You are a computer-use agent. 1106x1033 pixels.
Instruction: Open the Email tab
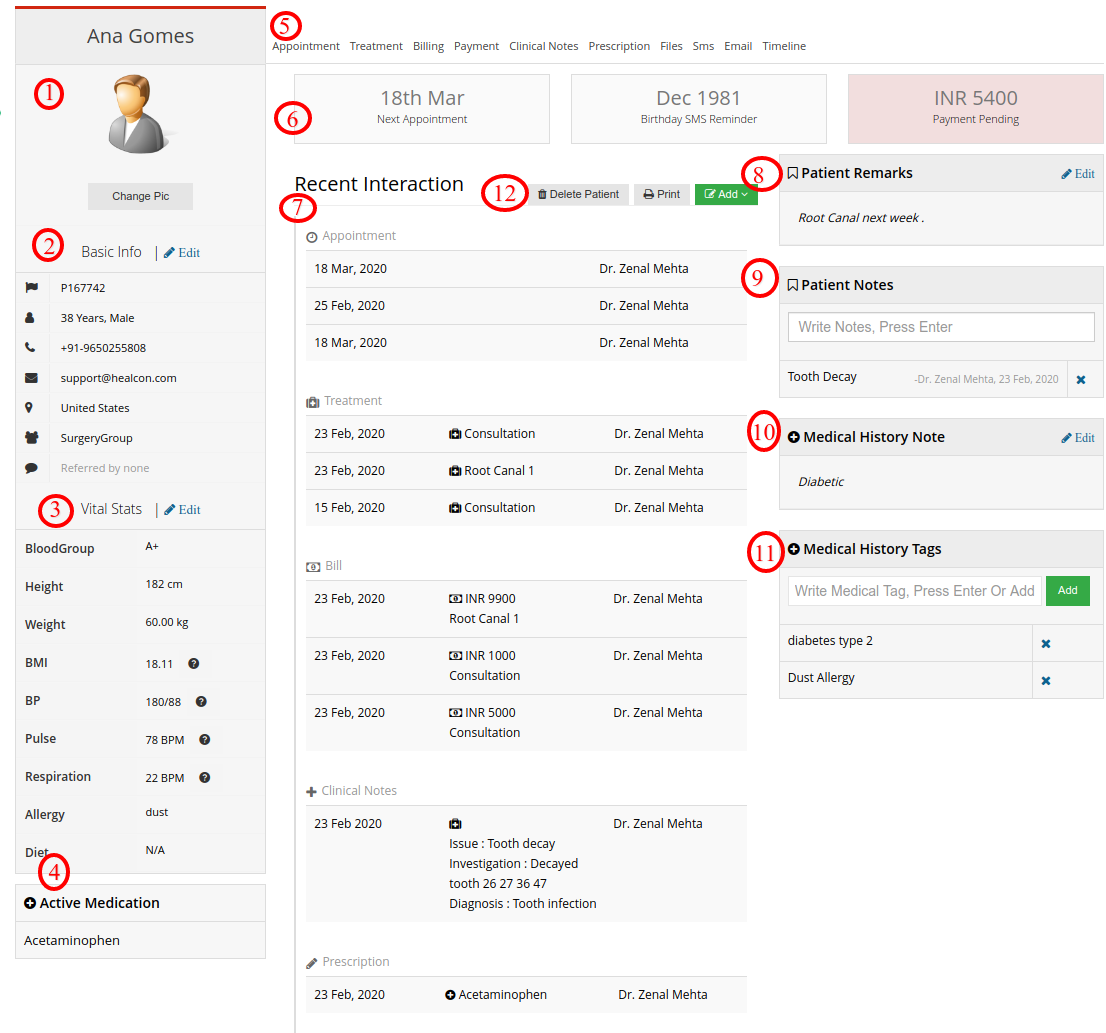point(738,46)
